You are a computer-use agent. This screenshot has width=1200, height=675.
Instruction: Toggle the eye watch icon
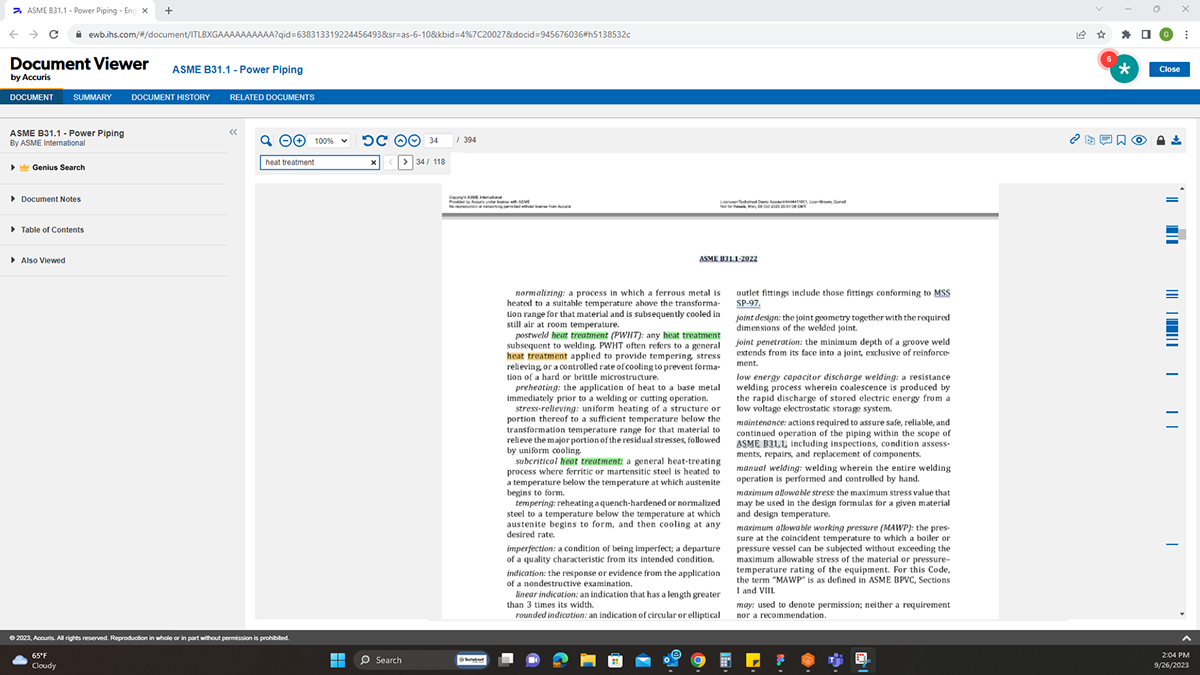coord(1139,140)
